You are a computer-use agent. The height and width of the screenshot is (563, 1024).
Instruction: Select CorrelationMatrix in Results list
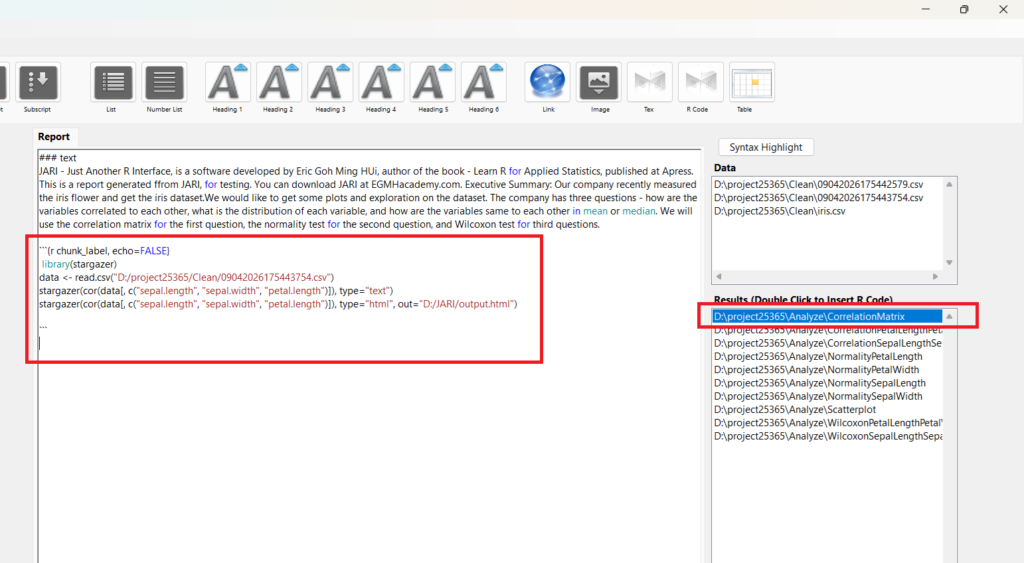(810, 317)
